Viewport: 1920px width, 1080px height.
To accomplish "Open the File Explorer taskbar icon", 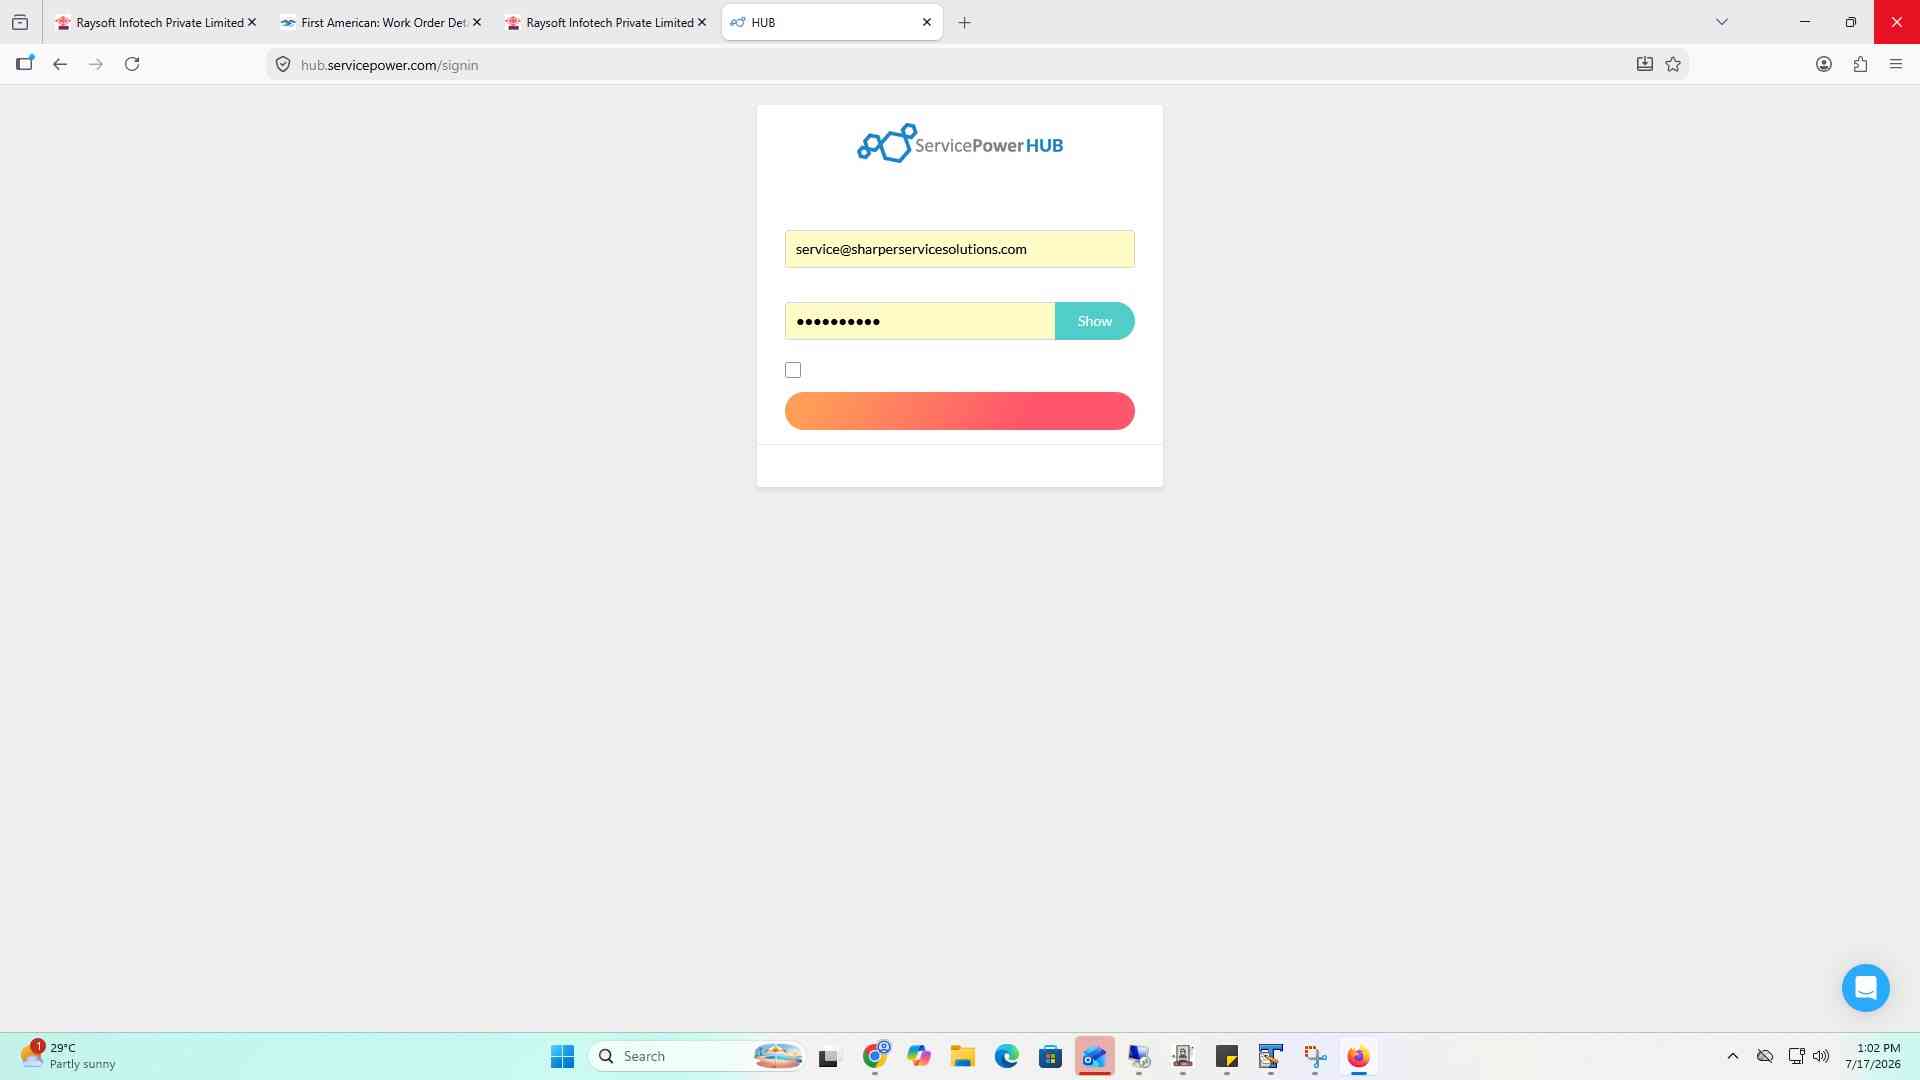I will pyautogui.click(x=962, y=1056).
